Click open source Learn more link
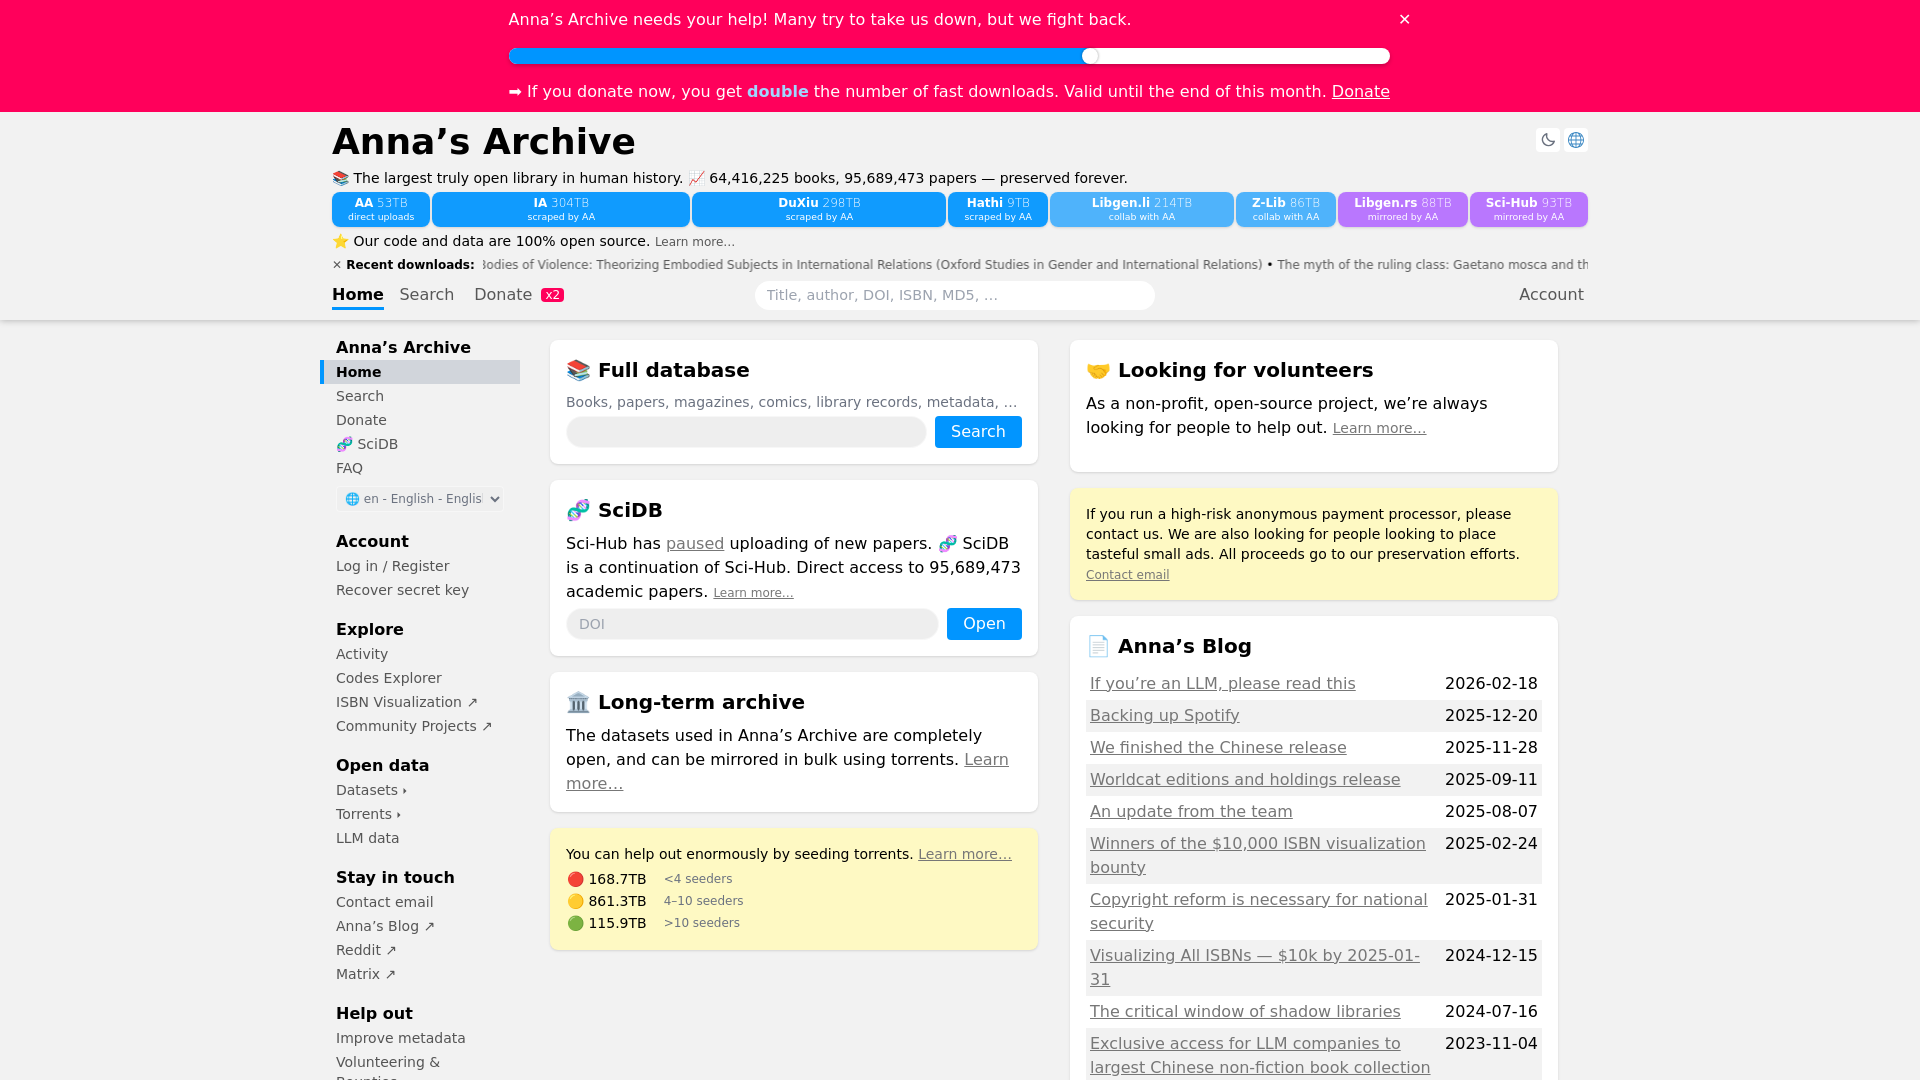The width and height of the screenshot is (1920, 1080). pyautogui.click(x=695, y=242)
